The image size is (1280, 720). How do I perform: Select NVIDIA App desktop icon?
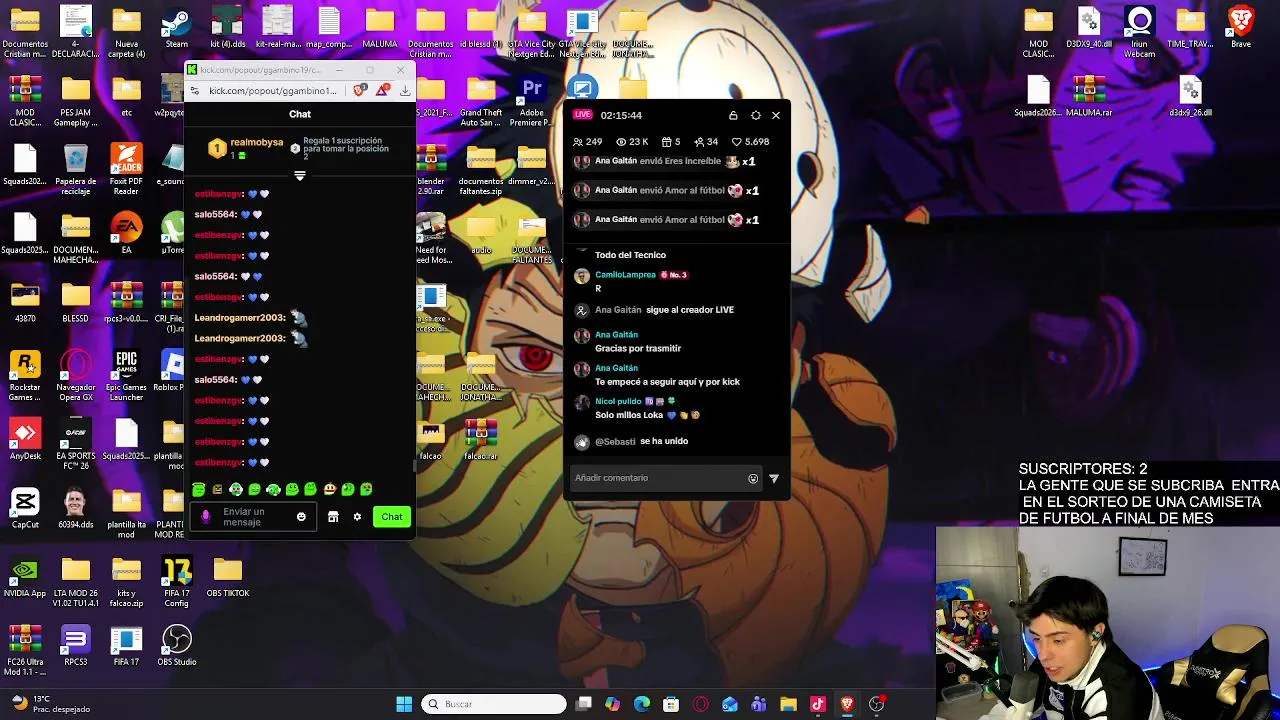click(25, 578)
